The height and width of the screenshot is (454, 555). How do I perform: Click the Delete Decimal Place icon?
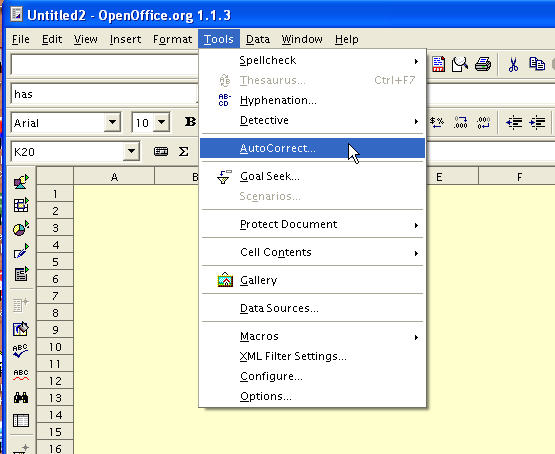484,122
